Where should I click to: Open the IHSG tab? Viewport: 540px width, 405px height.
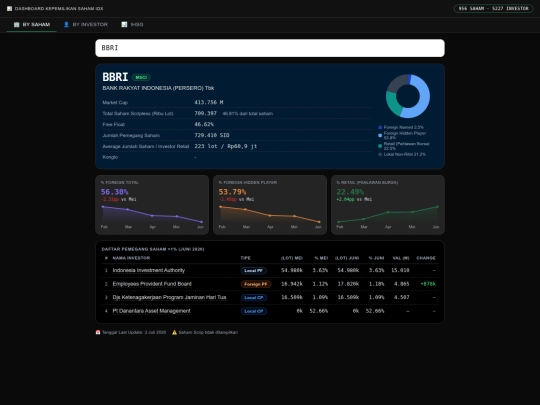point(132,24)
